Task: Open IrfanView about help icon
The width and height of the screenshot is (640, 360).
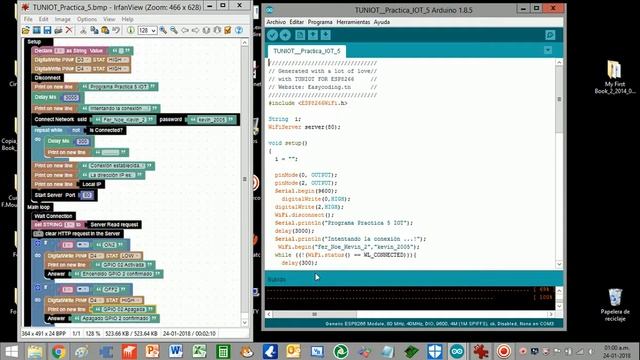Action: tap(239, 30)
